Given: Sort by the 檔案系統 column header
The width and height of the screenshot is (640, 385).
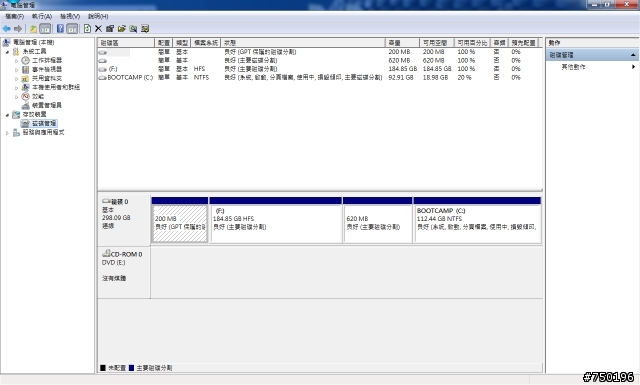Looking at the screenshot, I should (x=206, y=43).
